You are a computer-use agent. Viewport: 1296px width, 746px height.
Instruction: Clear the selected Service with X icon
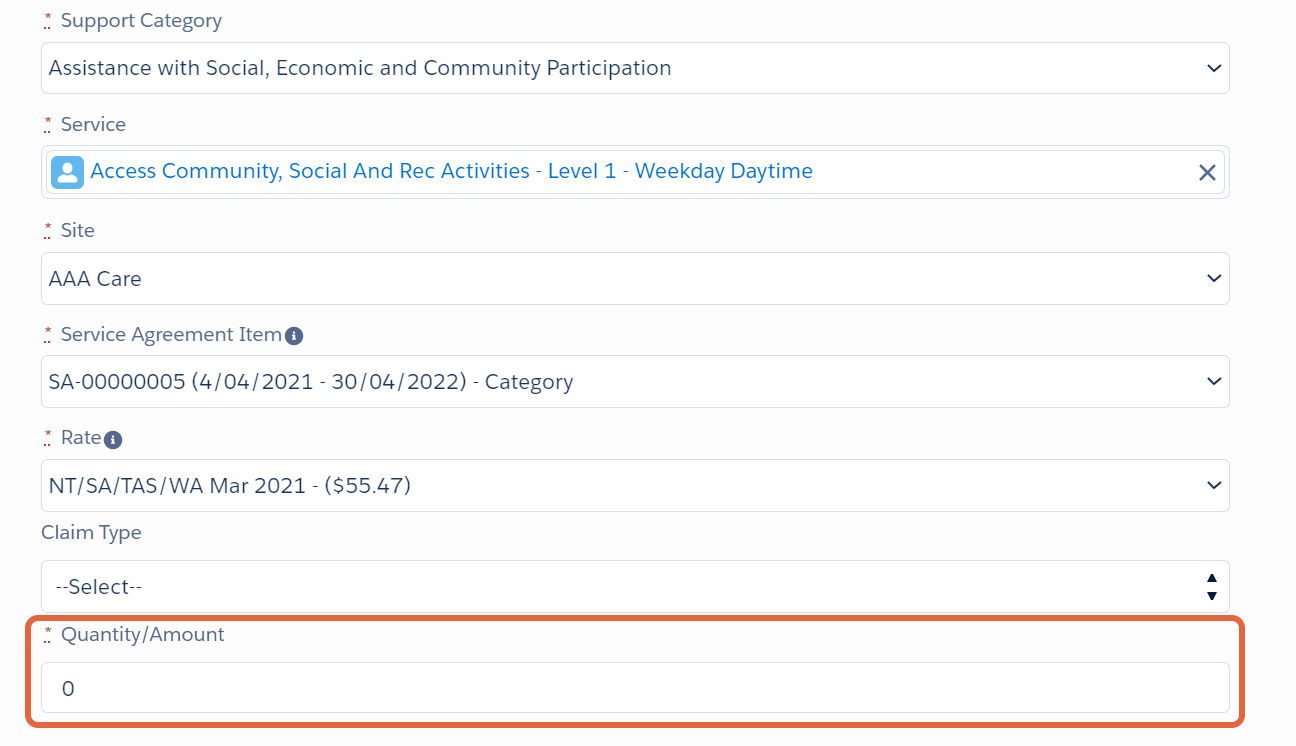click(x=1207, y=172)
